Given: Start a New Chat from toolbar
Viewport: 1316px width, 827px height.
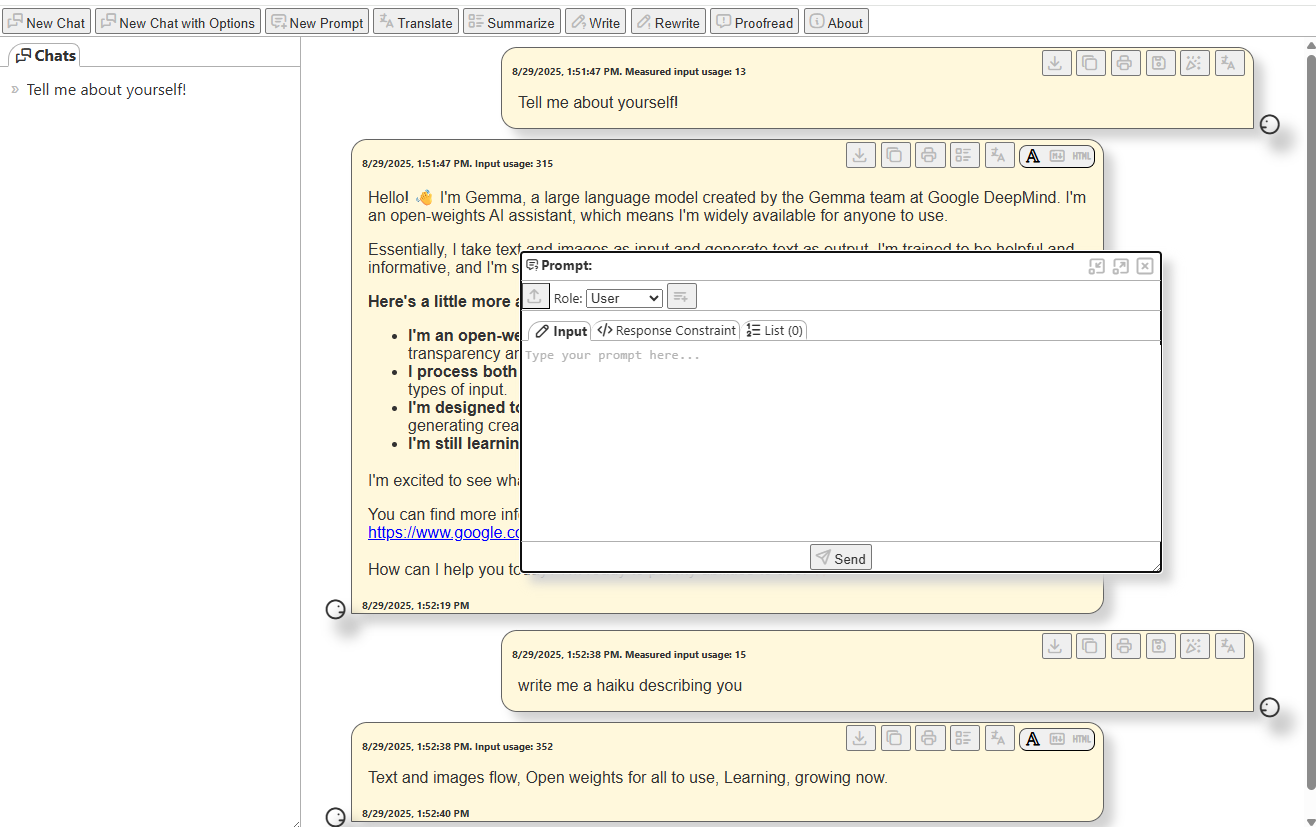Looking at the screenshot, I should tap(46, 22).
